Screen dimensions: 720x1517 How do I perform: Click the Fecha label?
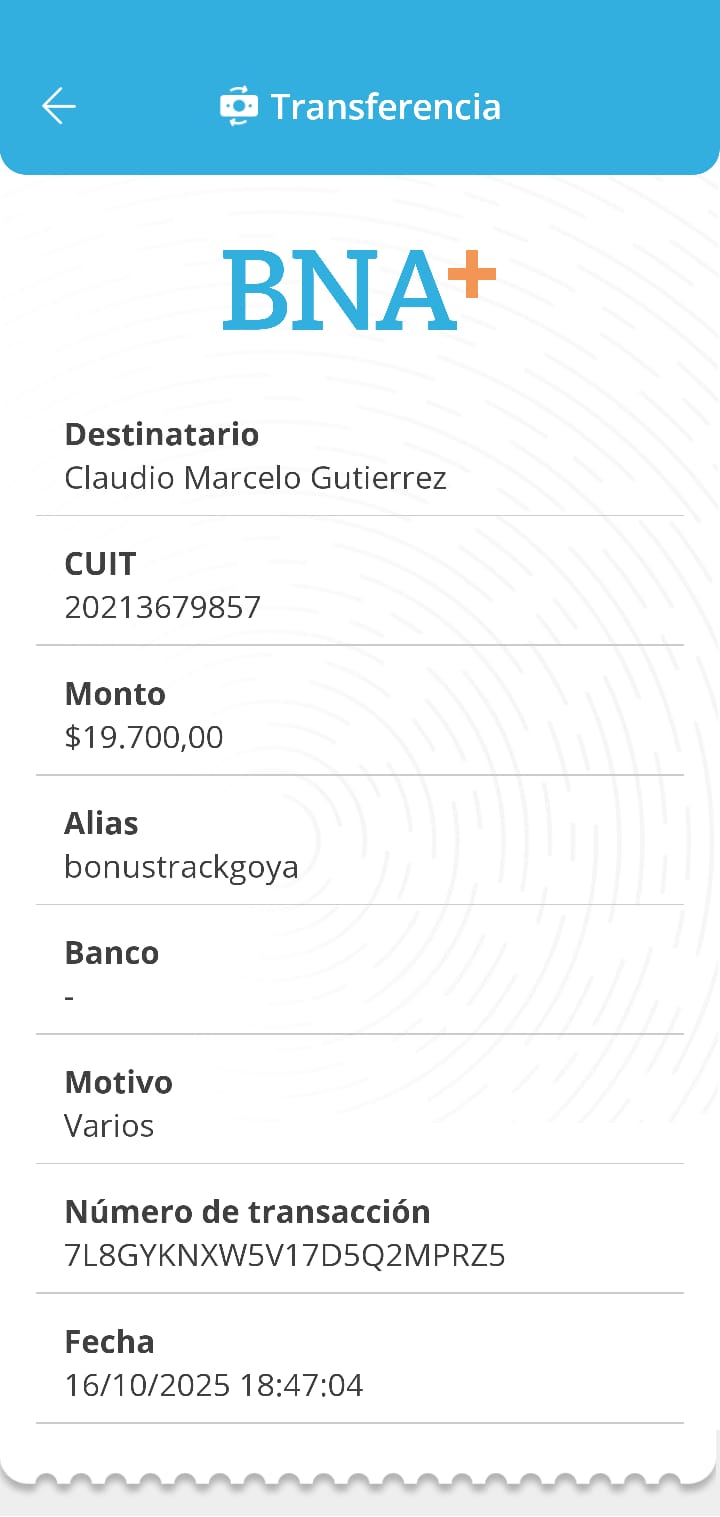pyautogui.click(x=110, y=1341)
